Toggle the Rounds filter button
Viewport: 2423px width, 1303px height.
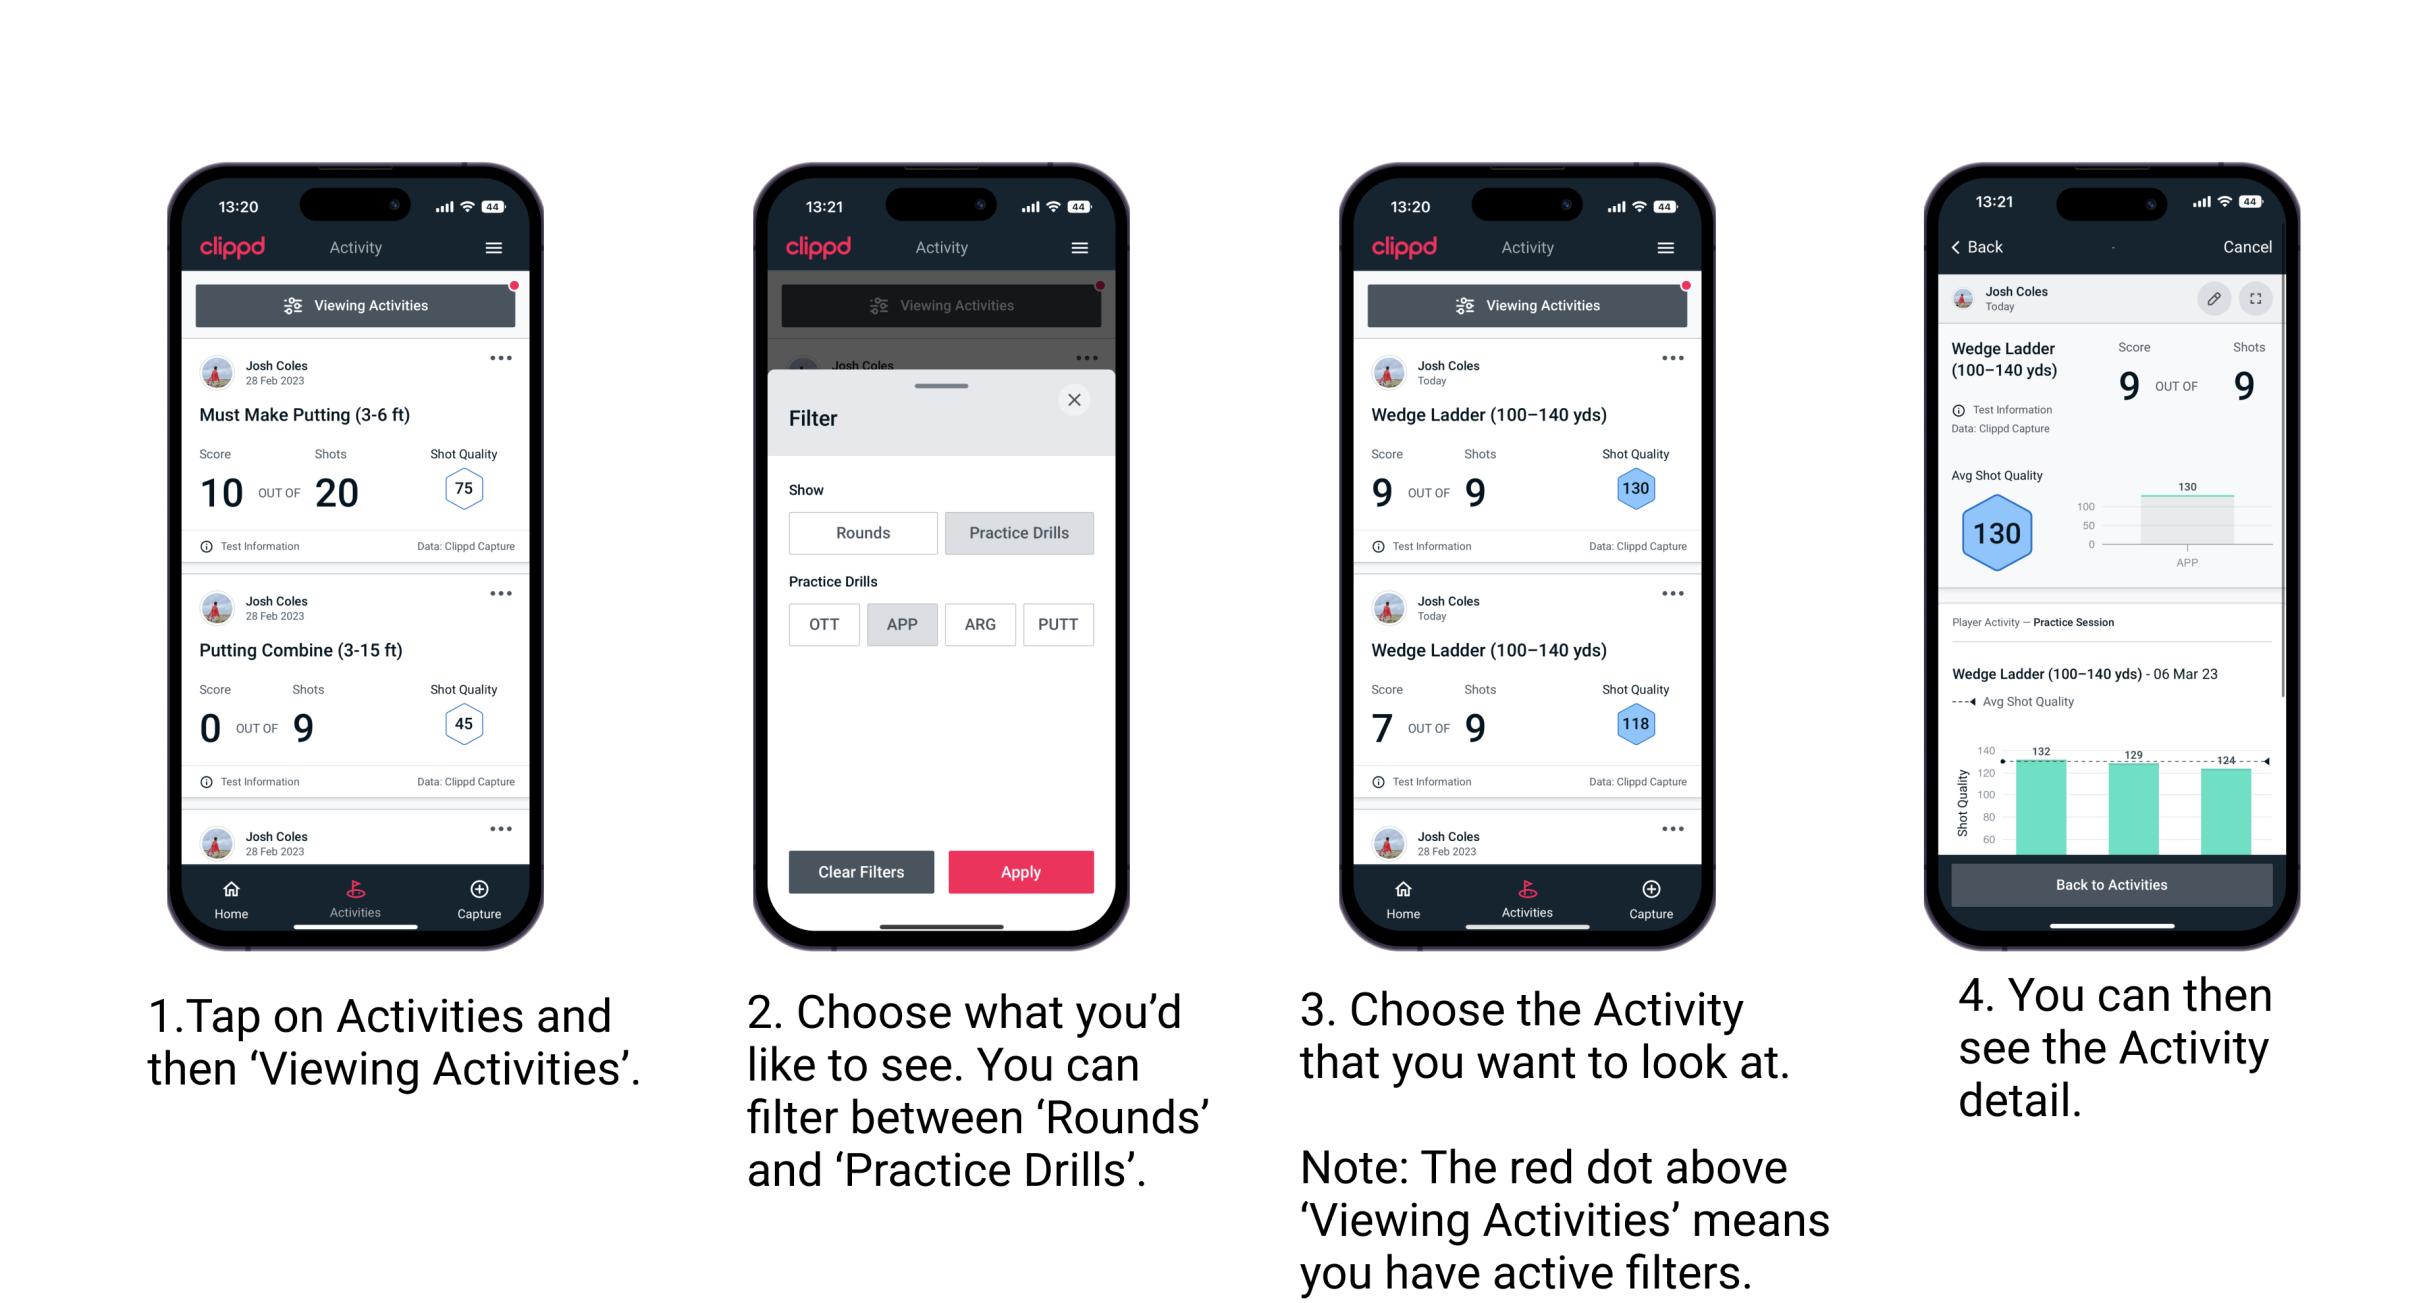click(x=860, y=533)
